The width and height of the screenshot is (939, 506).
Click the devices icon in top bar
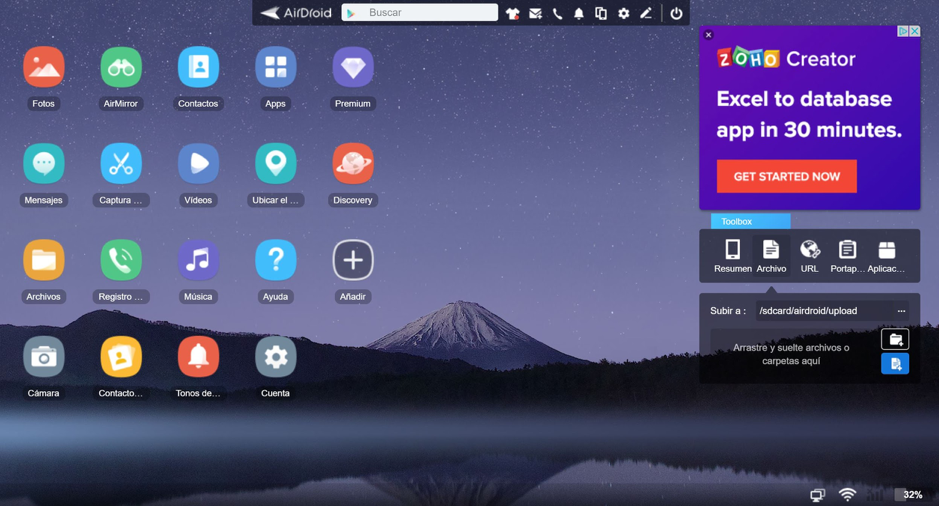(601, 13)
